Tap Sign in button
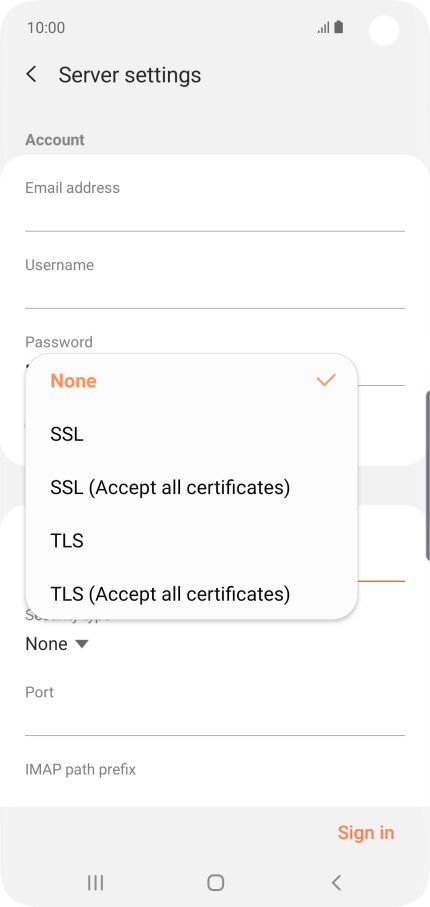430x907 pixels. point(366,832)
